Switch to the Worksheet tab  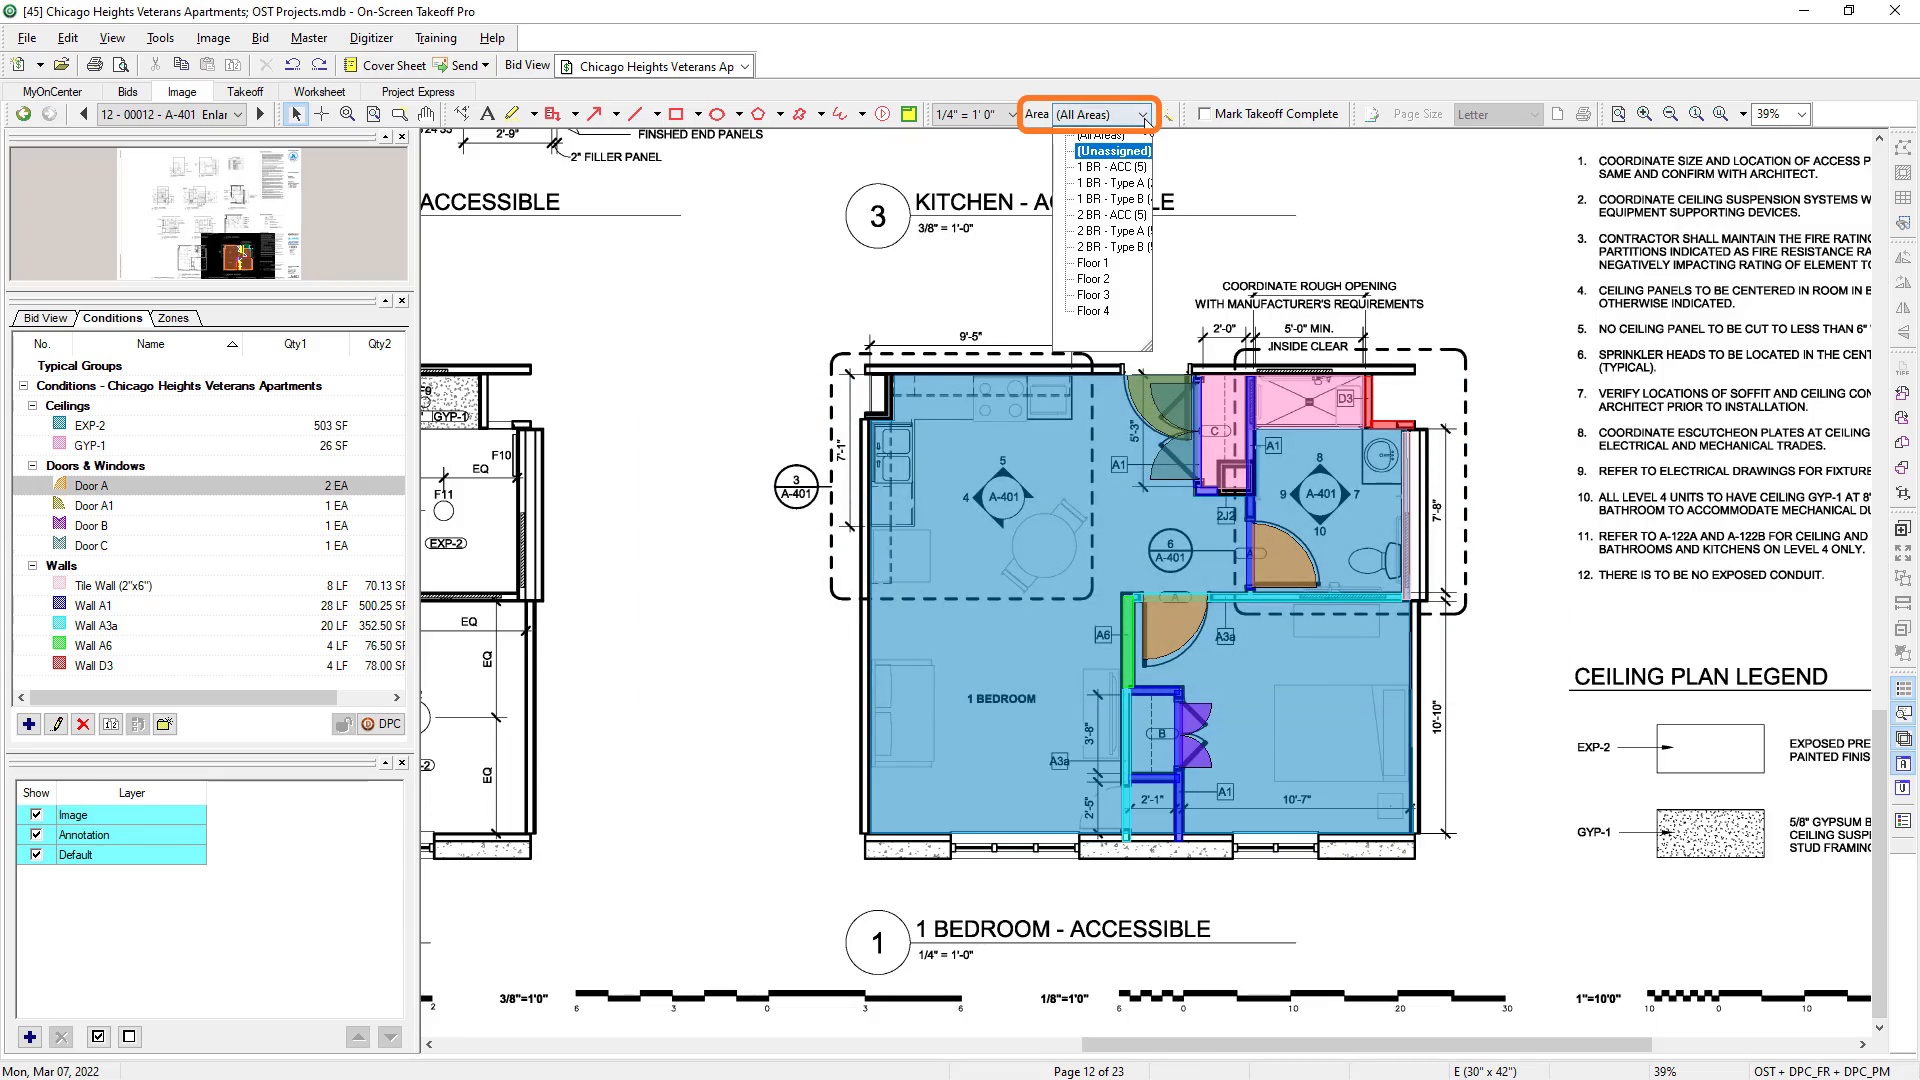(319, 91)
